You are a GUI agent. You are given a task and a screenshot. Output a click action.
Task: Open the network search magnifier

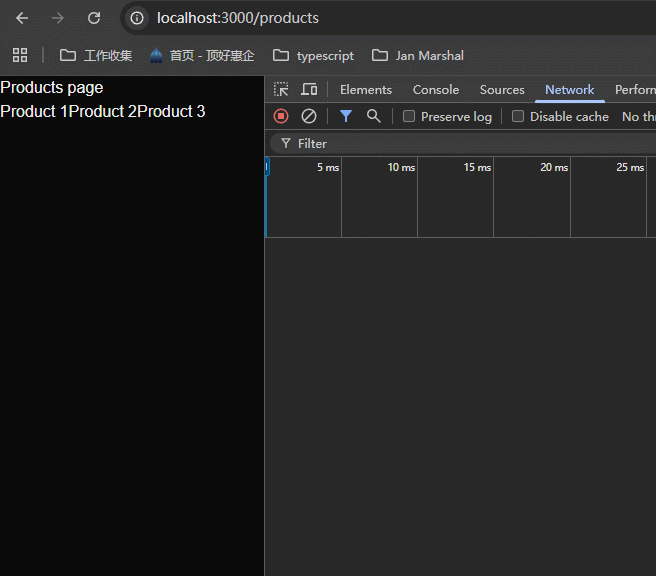pos(374,116)
